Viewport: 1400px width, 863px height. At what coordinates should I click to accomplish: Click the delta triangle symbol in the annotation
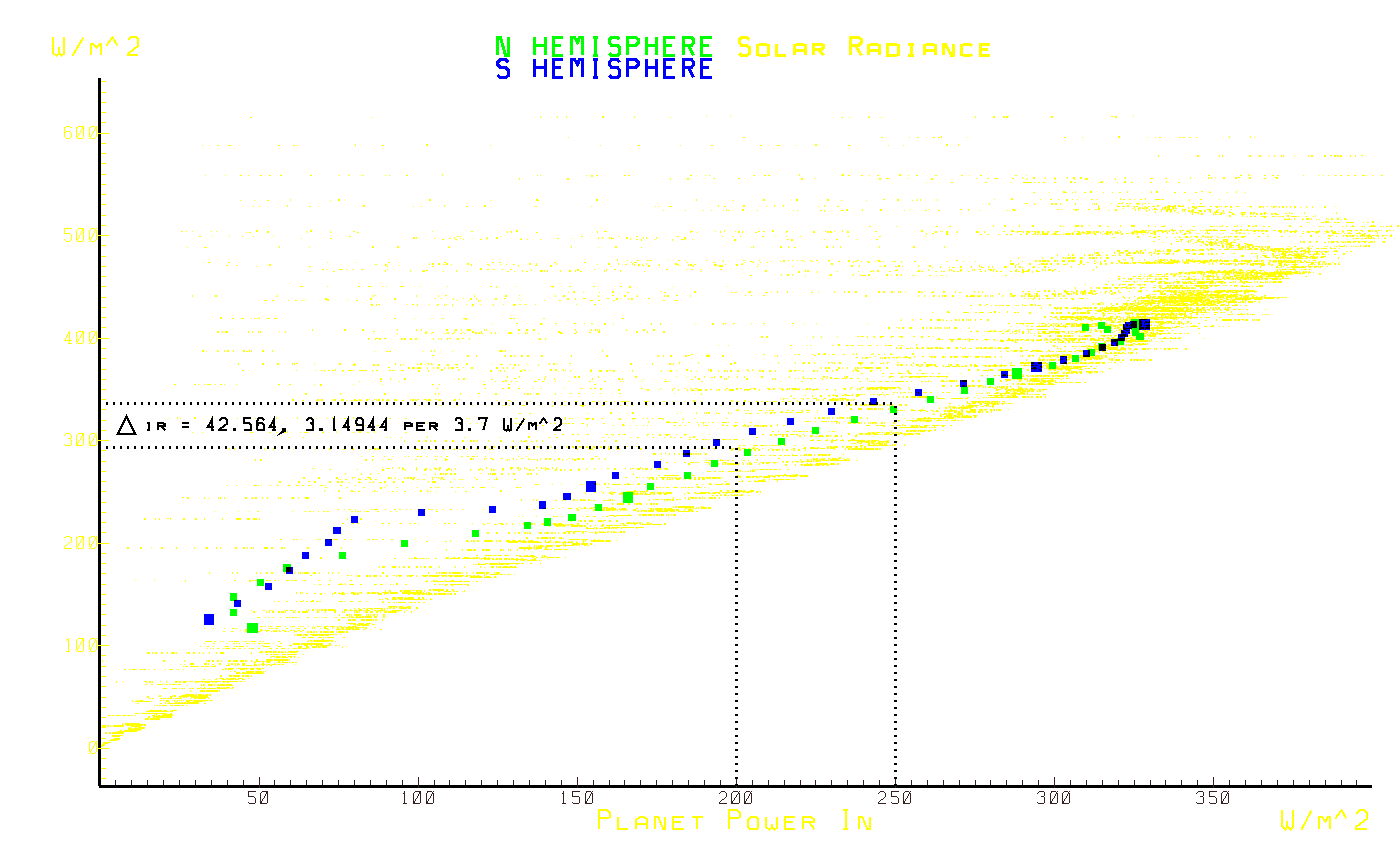[126, 425]
